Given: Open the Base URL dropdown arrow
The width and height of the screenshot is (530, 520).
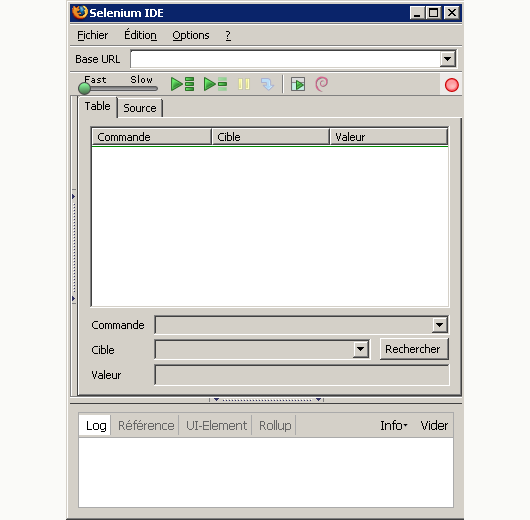Looking at the screenshot, I should [x=448, y=59].
